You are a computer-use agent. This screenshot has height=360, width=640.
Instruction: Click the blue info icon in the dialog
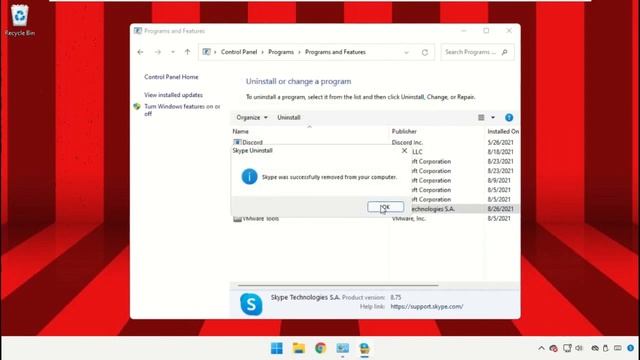tap(249, 177)
